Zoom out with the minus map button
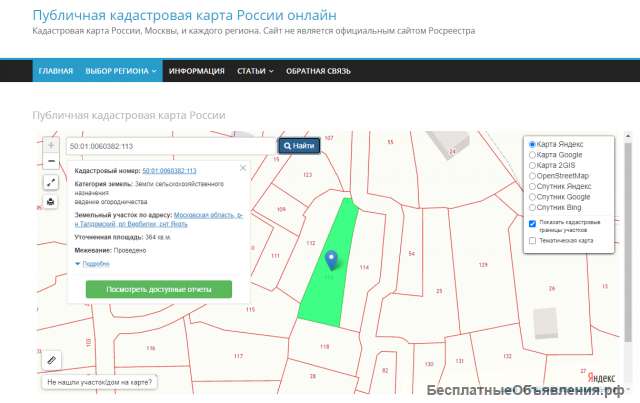This screenshot has height=403, width=640. tap(51, 161)
